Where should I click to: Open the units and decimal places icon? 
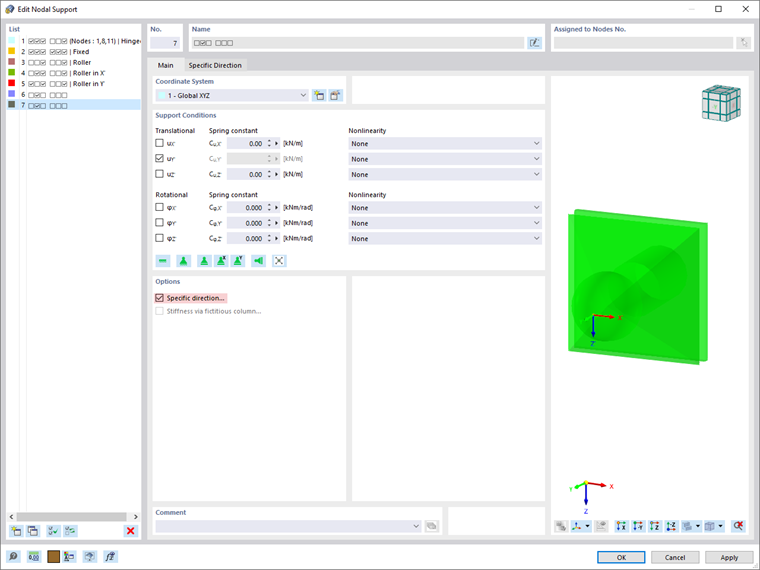tap(33, 556)
